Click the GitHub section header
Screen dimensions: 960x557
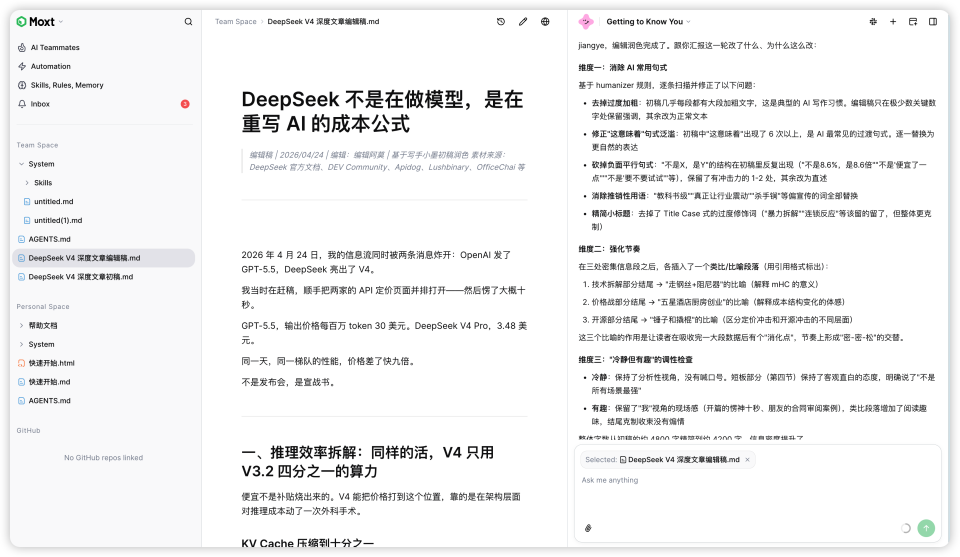click(28, 431)
